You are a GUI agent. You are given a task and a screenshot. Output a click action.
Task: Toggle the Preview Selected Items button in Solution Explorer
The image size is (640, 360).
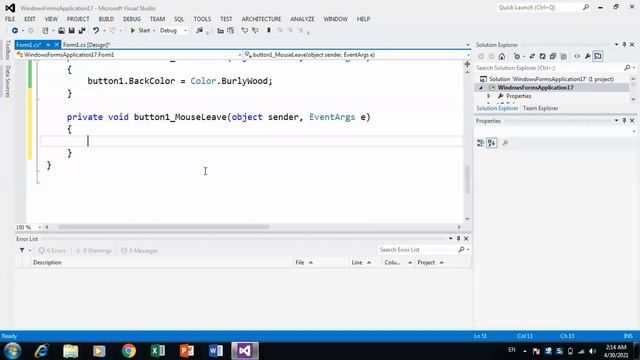point(598,56)
